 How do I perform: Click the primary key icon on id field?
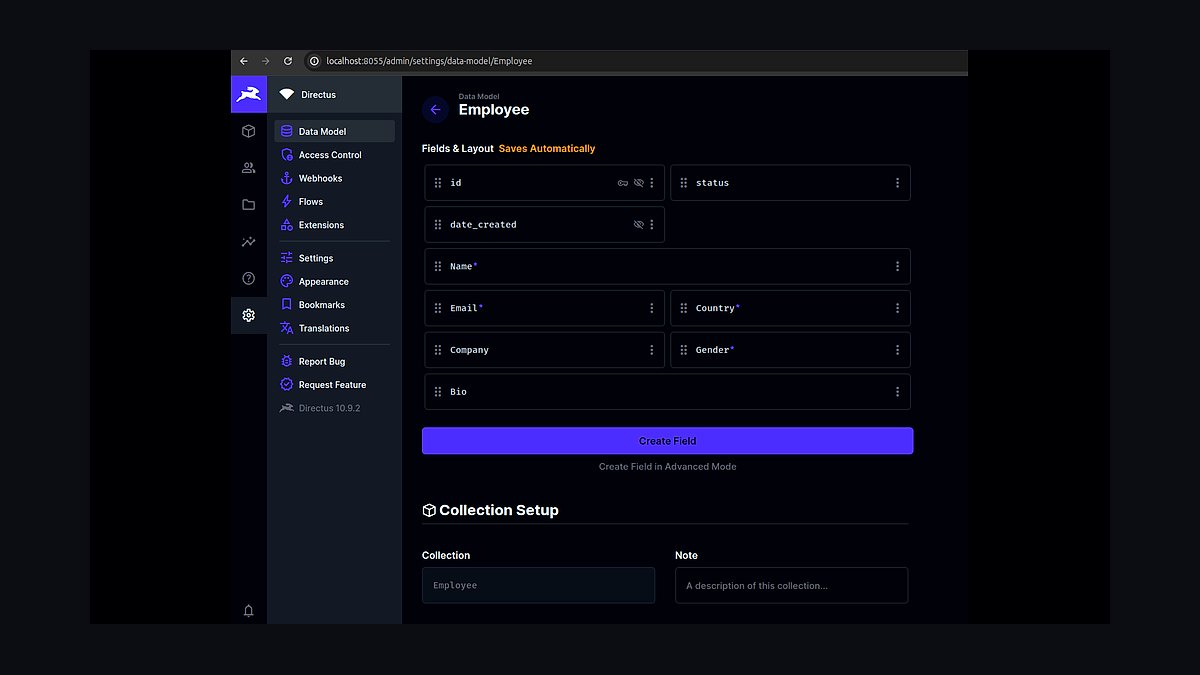tap(622, 183)
